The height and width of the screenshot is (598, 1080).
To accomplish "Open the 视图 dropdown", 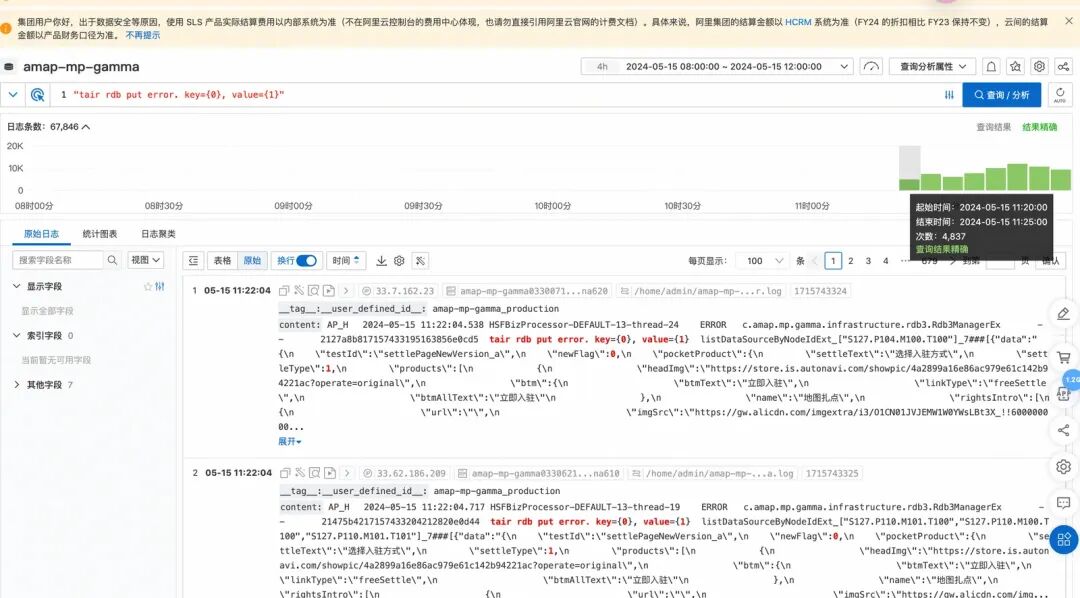I will pyautogui.click(x=145, y=260).
